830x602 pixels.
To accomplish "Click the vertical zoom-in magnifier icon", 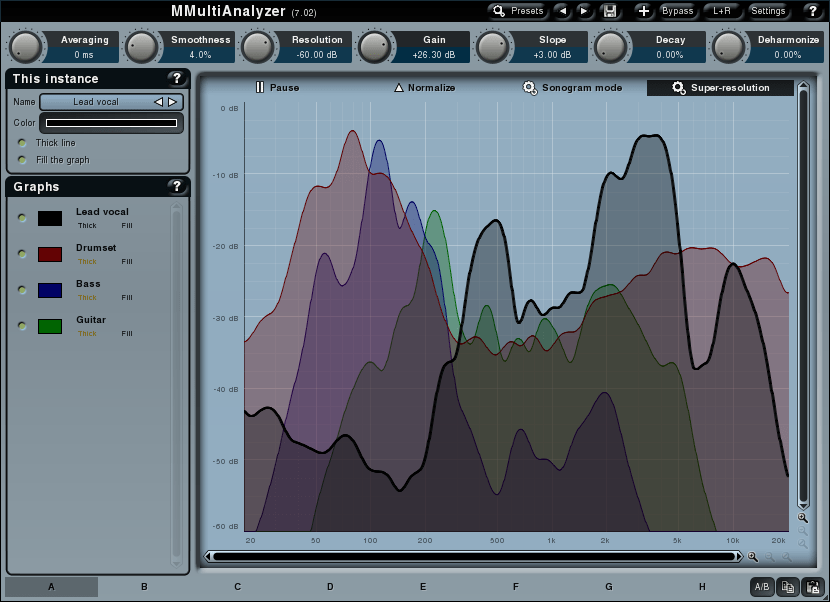I will click(x=803, y=518).
